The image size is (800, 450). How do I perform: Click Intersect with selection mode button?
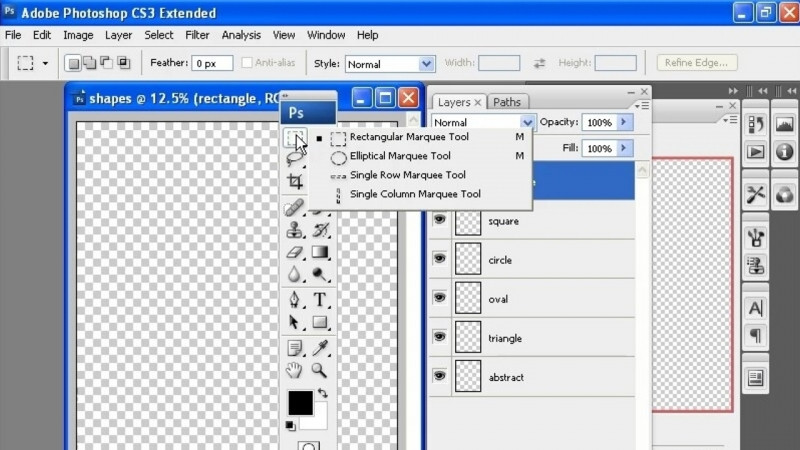(x=123, y=63)
